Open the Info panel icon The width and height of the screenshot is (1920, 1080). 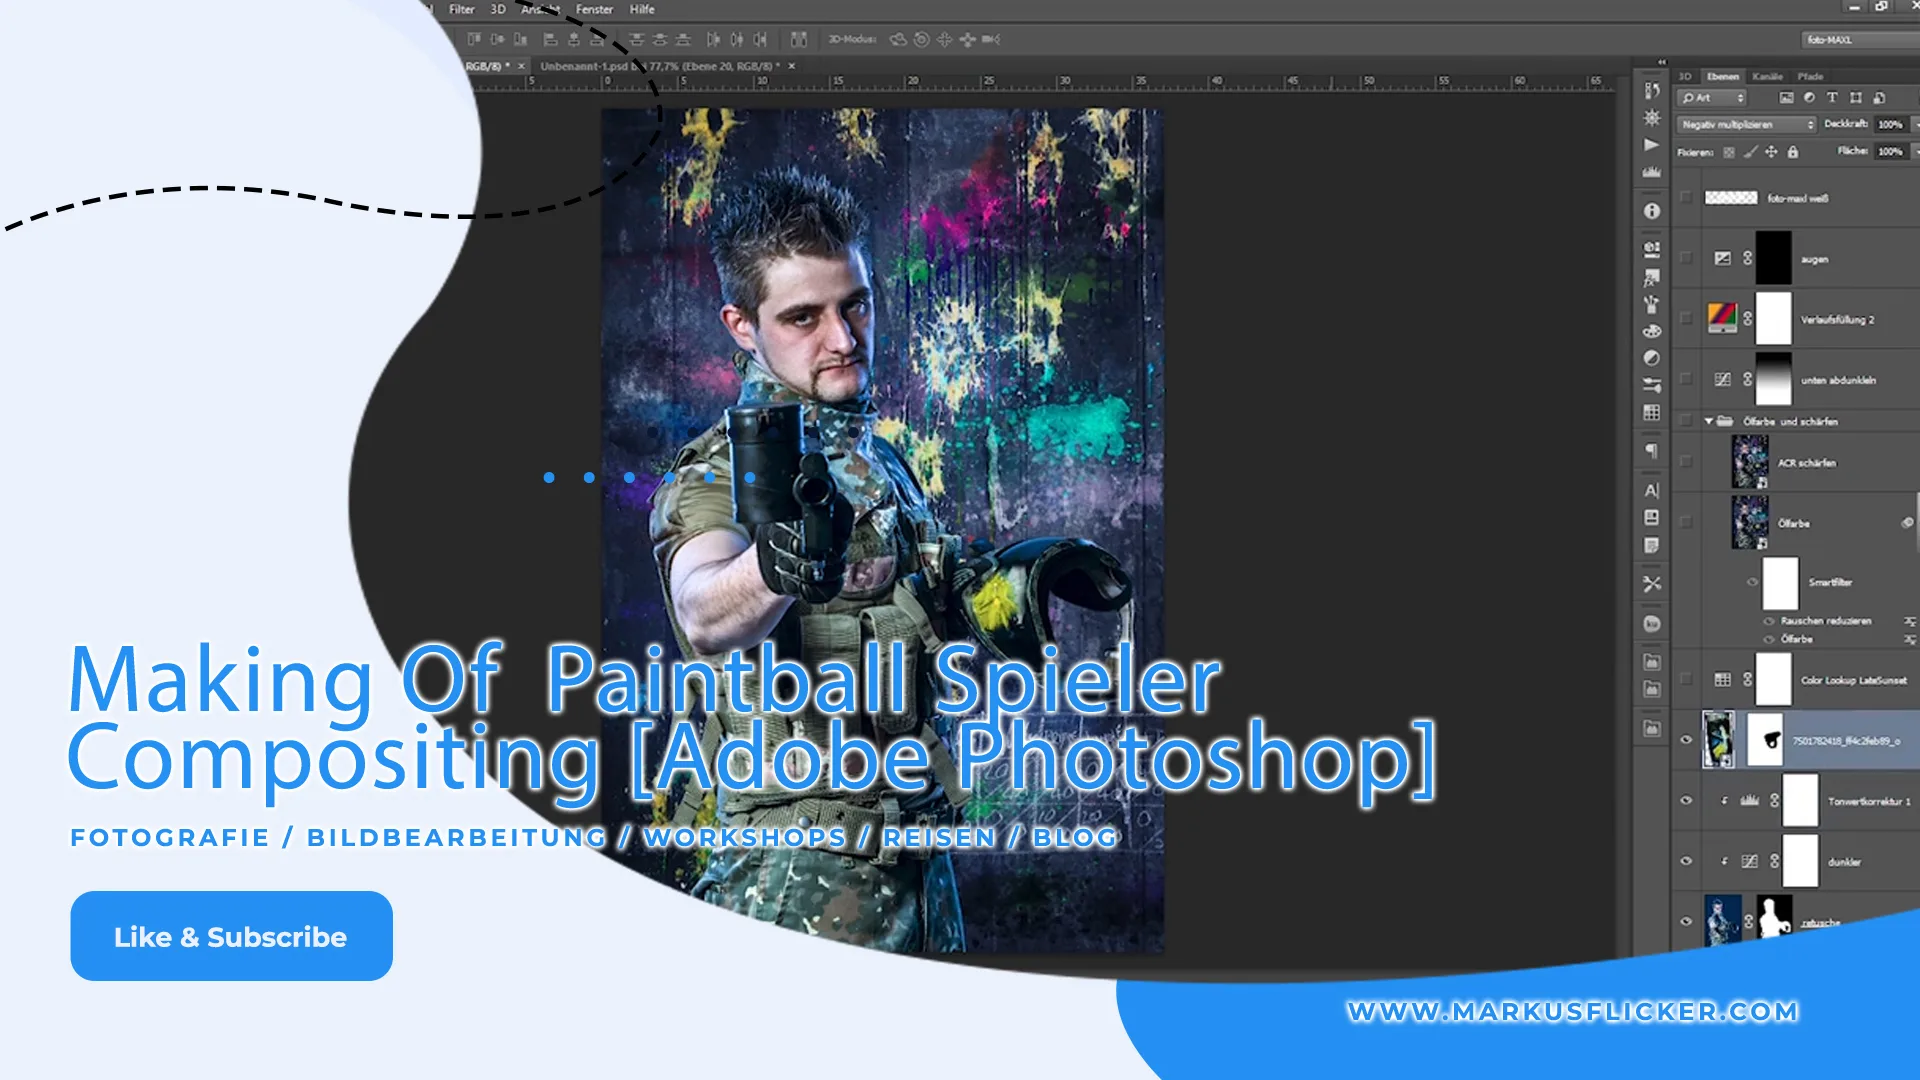click(1652, 211)
